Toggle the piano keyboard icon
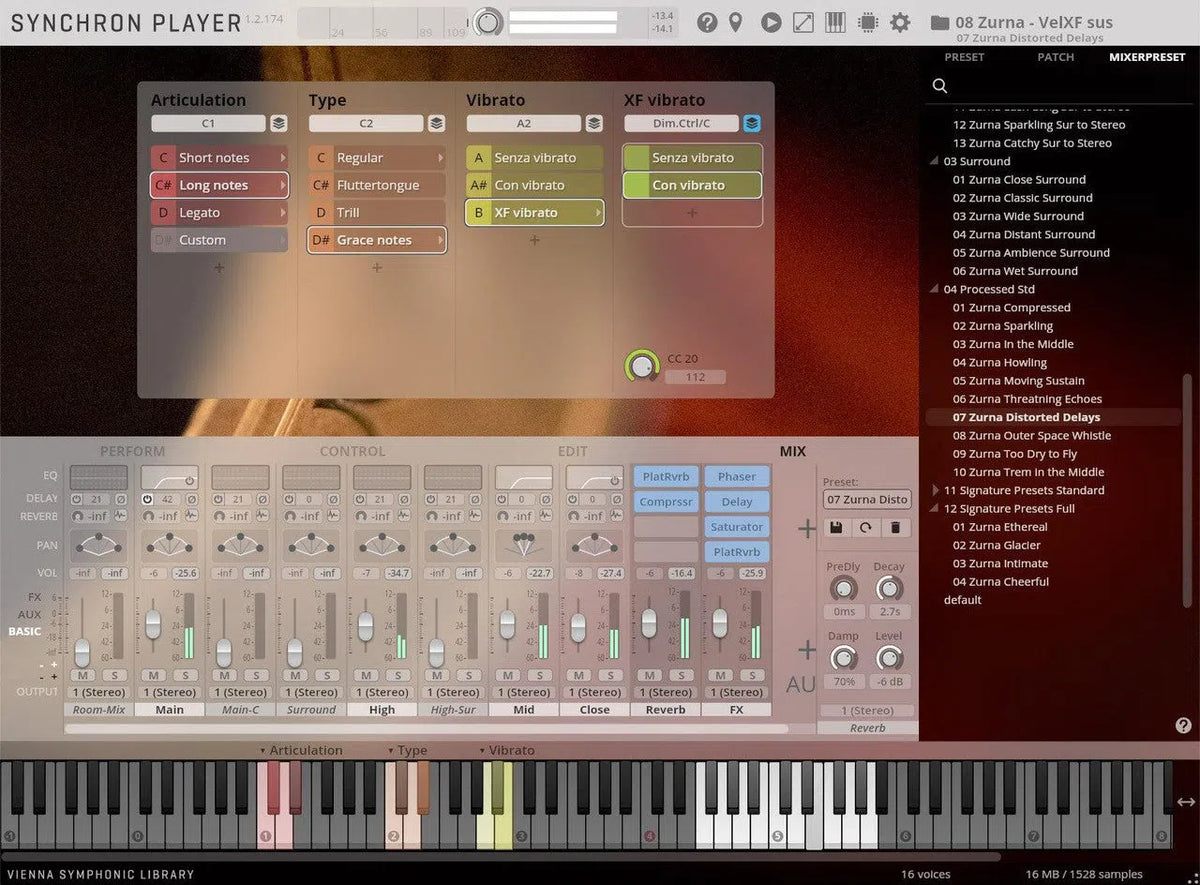 click(x=835, y=22)
